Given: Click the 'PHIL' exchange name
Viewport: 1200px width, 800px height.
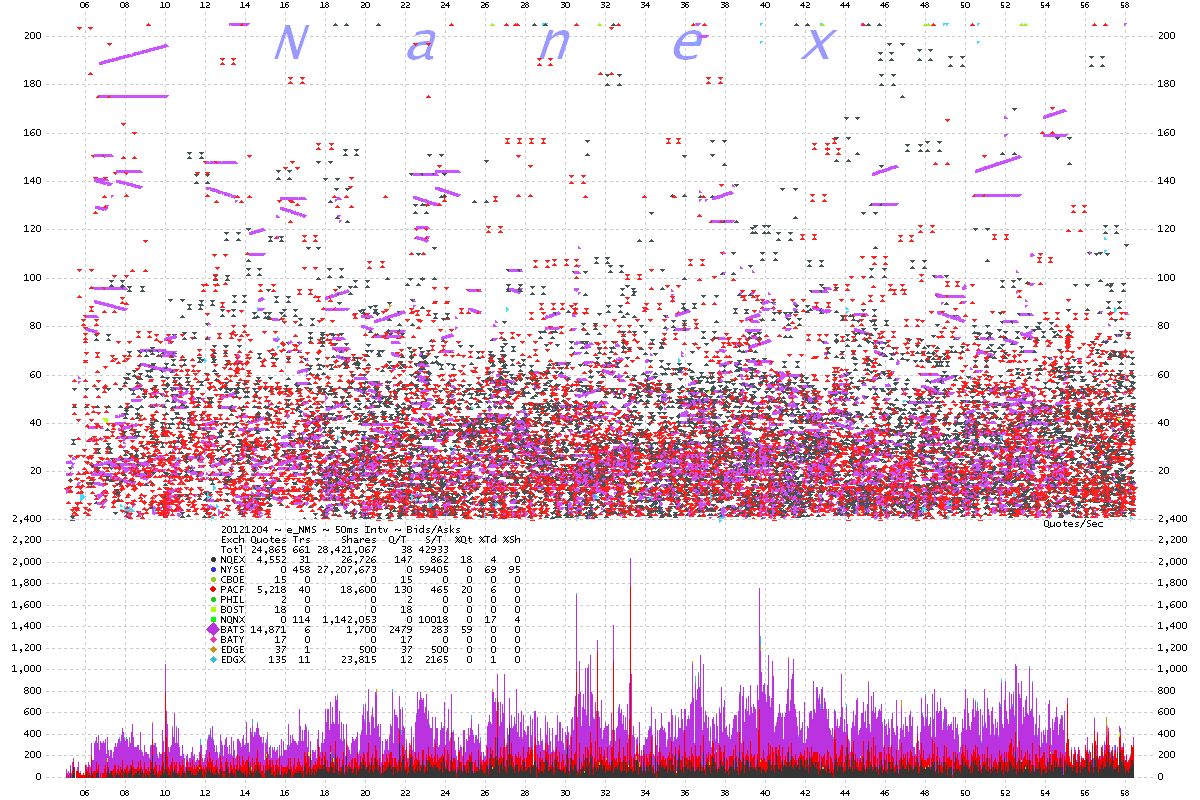Looking at the screenshot, I should [232, 600].
